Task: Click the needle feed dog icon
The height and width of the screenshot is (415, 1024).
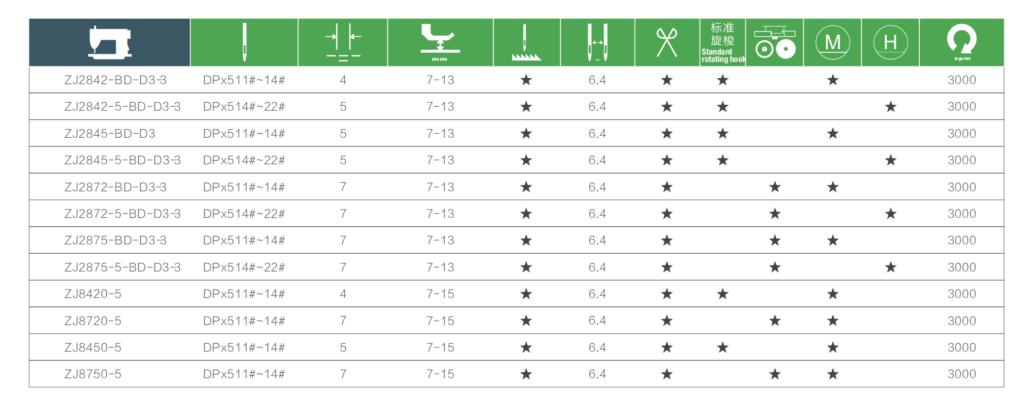Action: tap(526, 43)
